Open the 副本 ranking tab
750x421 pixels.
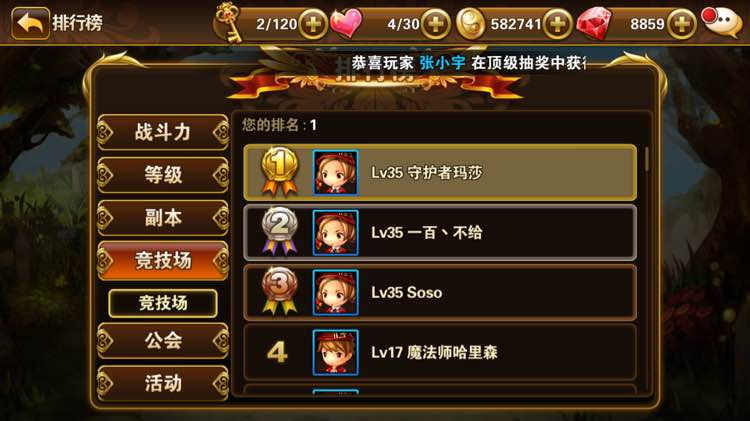tap(163, 217)
